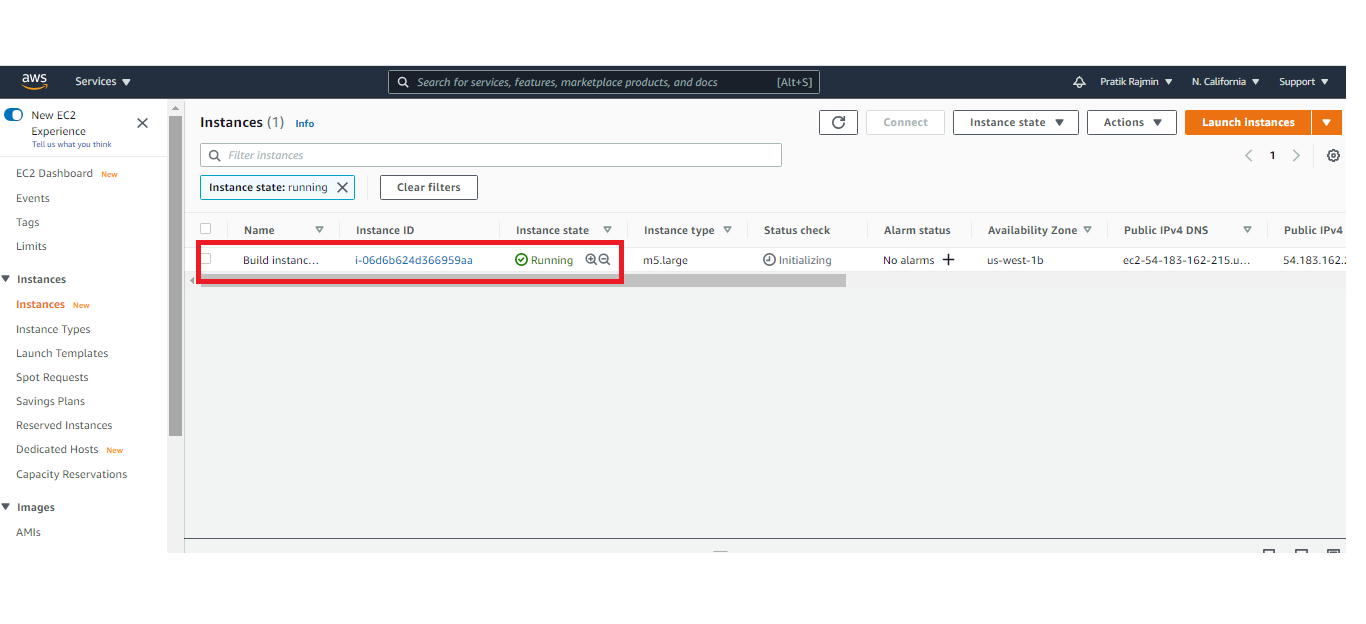
Task: Open Tags in sidebar
Action: (x=28, y=222)
